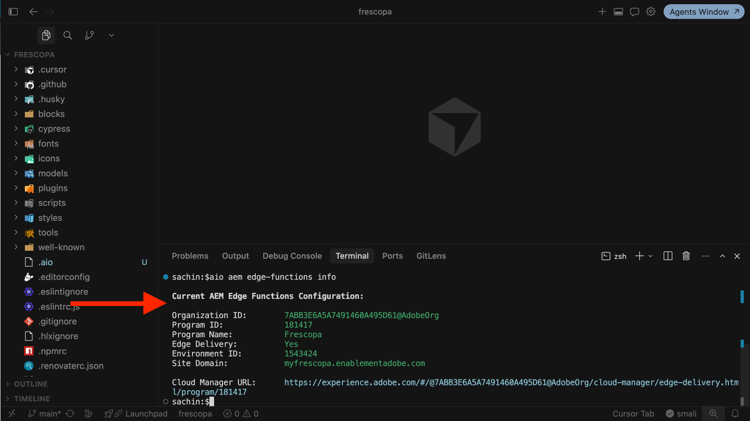Open the Agents Window button
750x421 pixels.
(x=704, y=11)
